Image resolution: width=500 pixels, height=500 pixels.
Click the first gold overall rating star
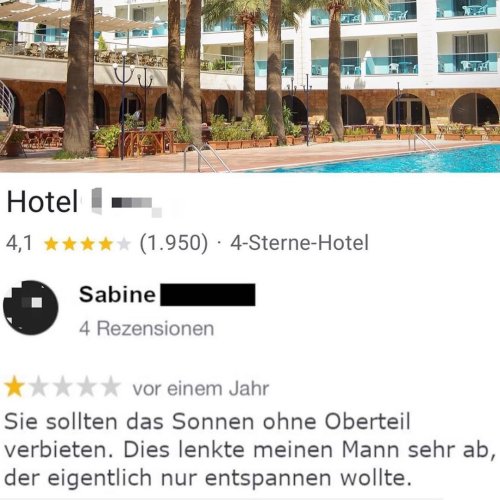click(x=51, y=244)
